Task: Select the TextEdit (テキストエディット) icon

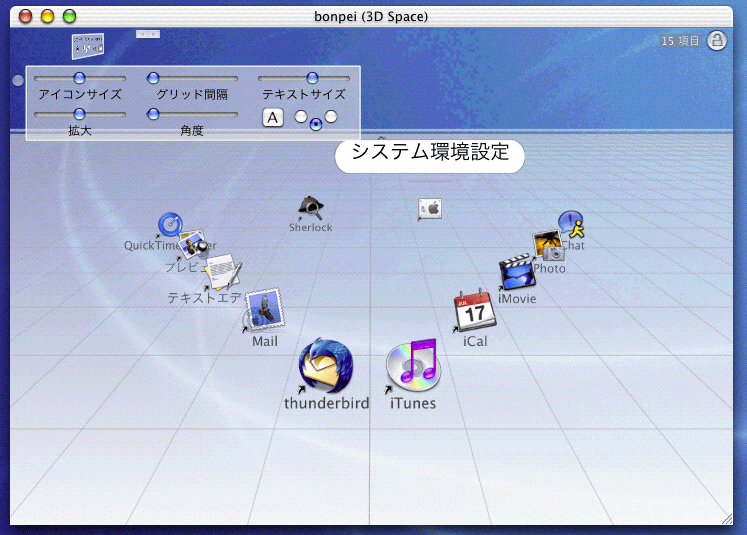Action: [223, 272]
